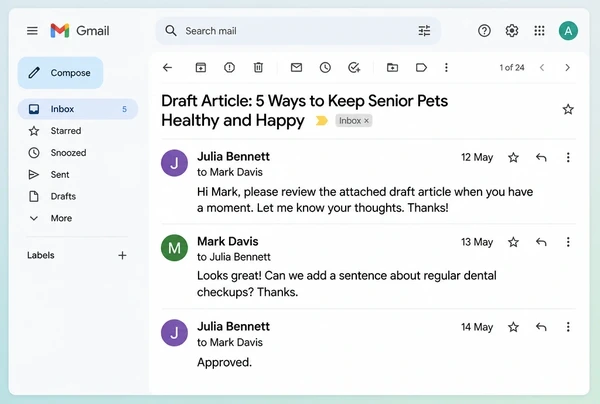The image size is (600, 404).
Task: Remove the Inbox label with x
Action: pos(366,121)
